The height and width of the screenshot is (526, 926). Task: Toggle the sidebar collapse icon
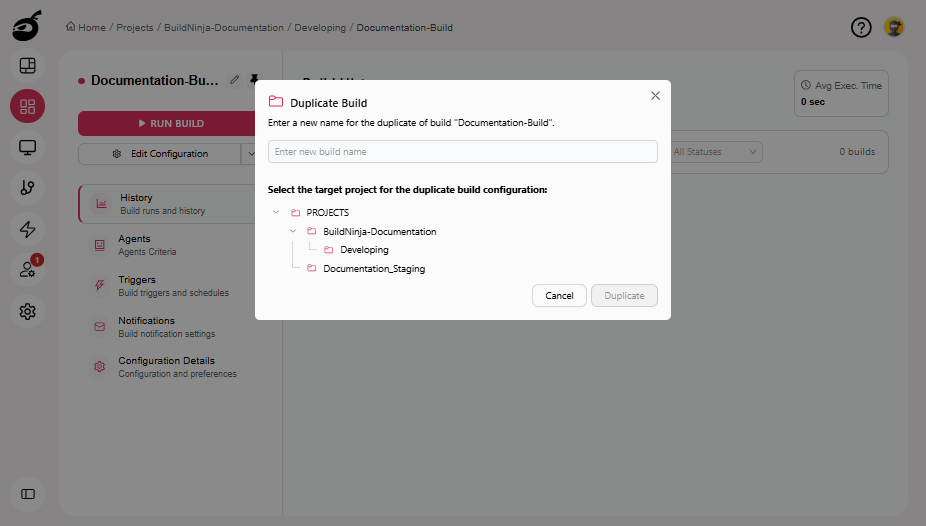(x=28, y=494)
